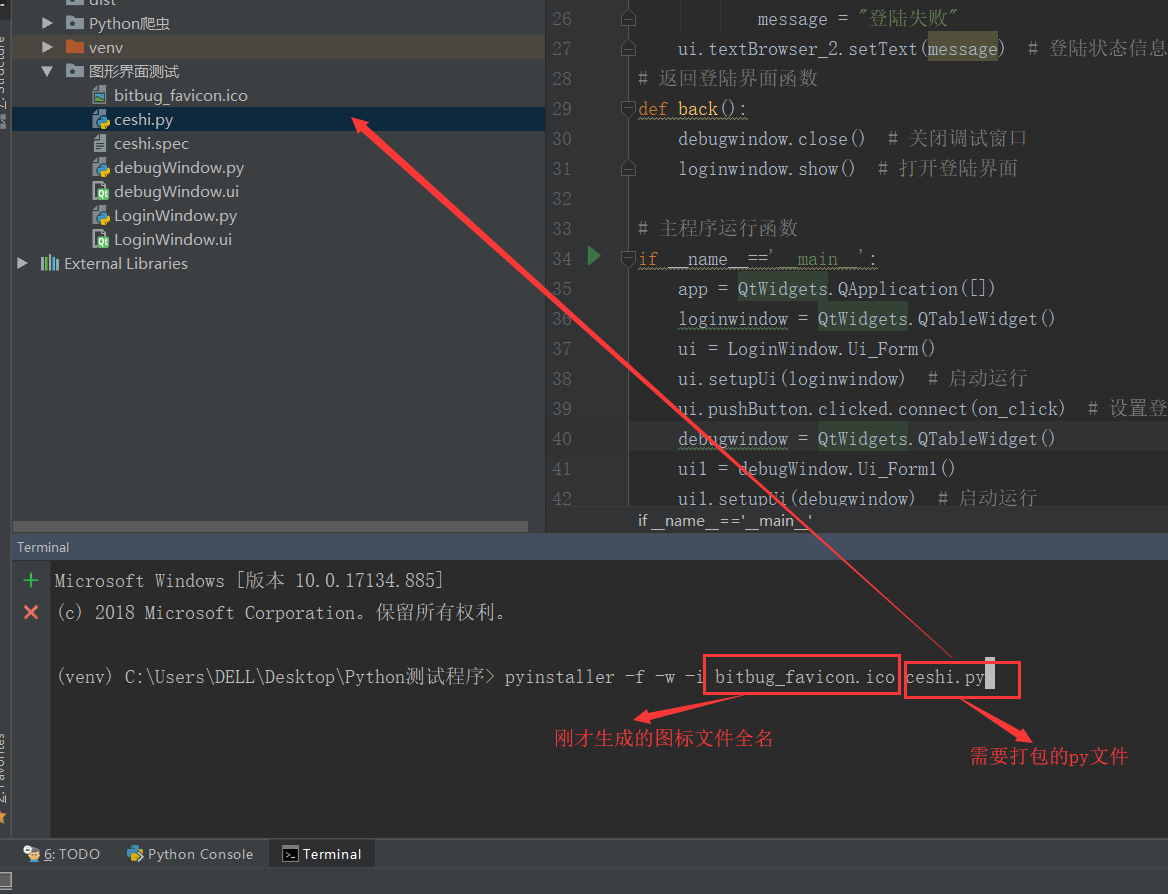Click the 图形界面测试 folder icon

tap(74, 71)
